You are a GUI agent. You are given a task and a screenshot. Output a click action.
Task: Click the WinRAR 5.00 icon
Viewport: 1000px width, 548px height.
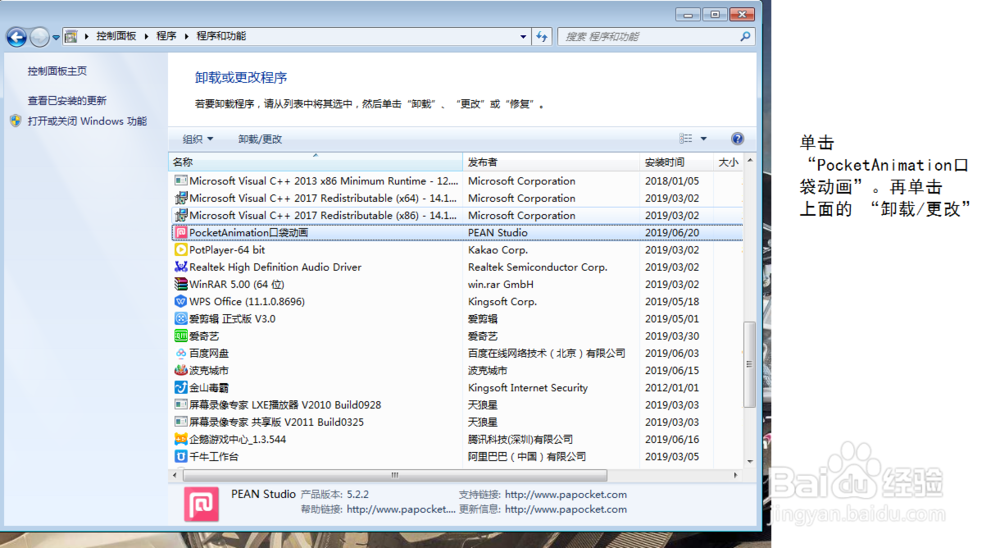tap(181, 285)
